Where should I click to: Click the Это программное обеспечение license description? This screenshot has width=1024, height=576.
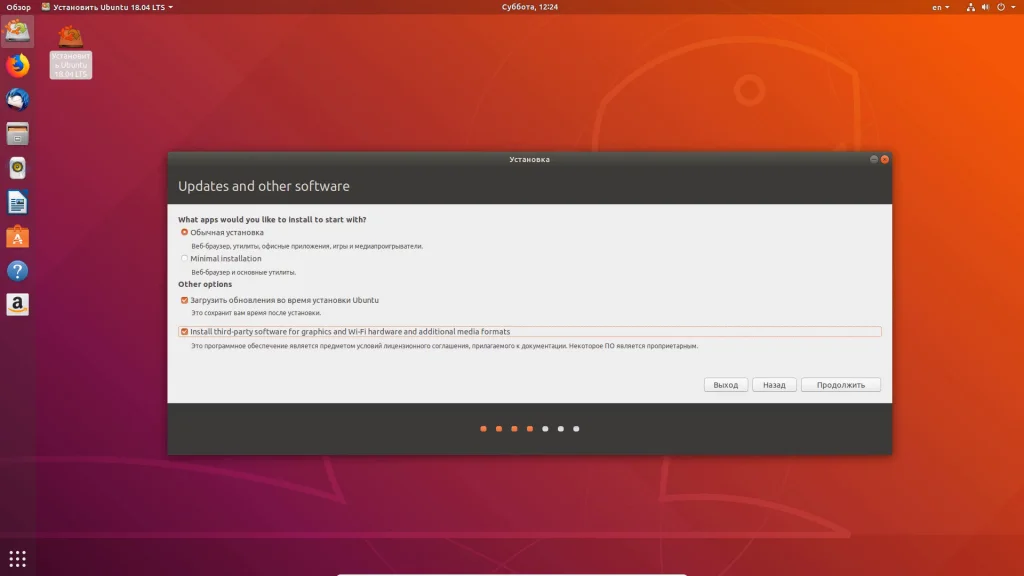tap(444, 346)
